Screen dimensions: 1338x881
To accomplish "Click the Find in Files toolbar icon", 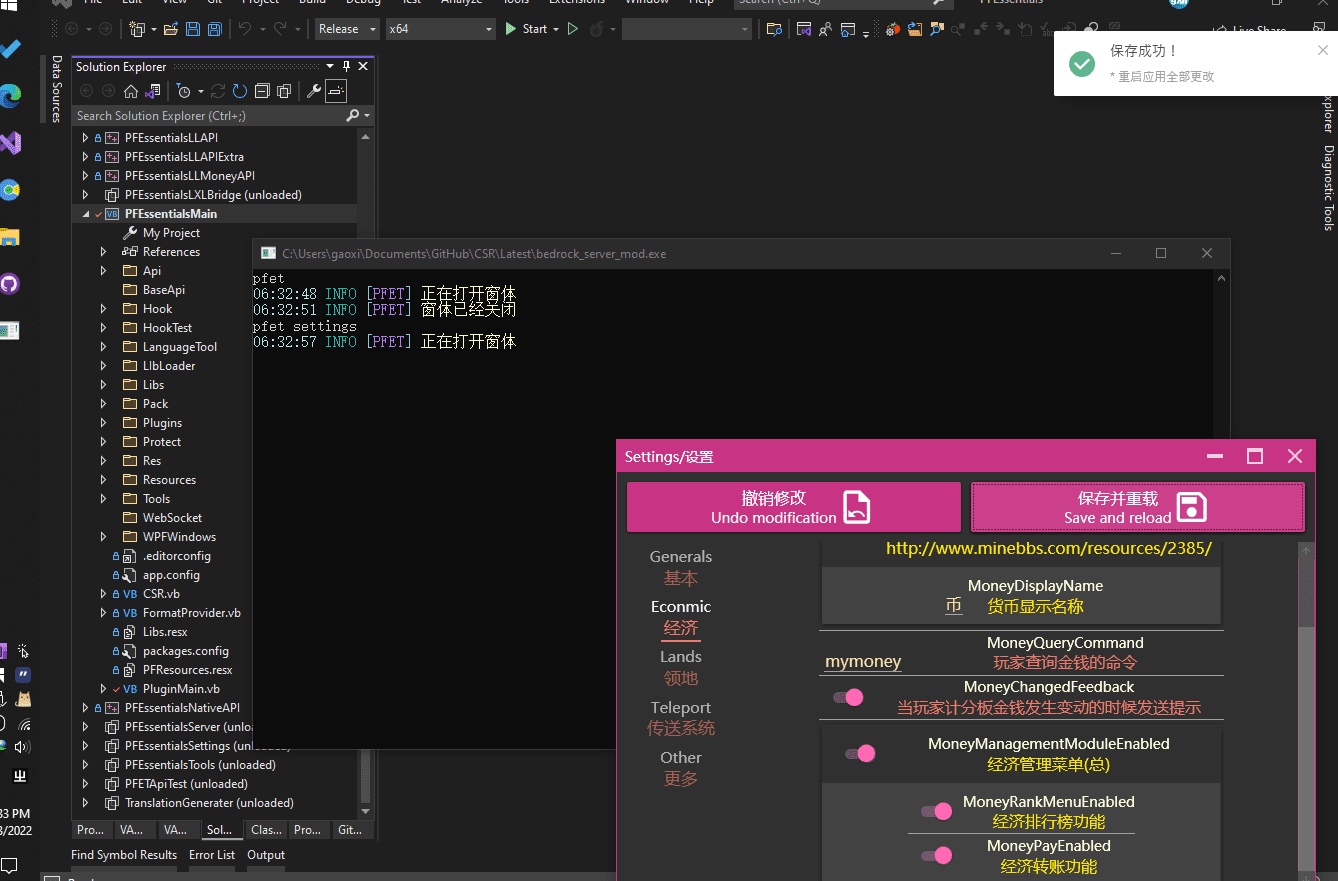I will click(x=774, y=29).
